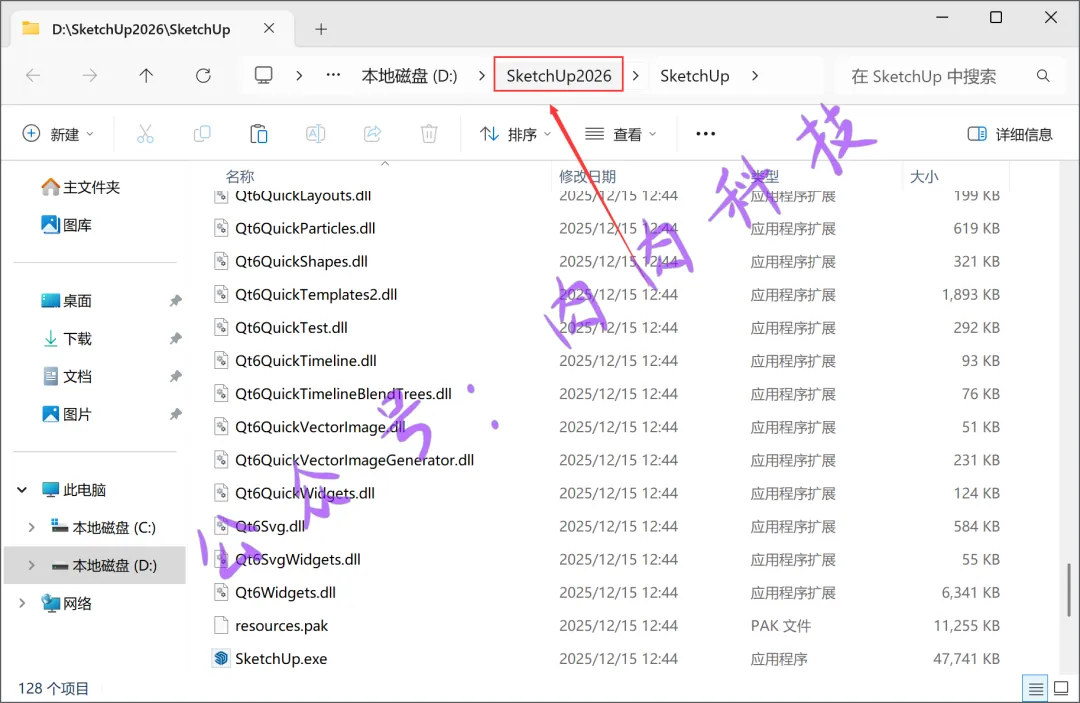
Task: Collapse the 此电脑 tree node
Action: (22, 490)
